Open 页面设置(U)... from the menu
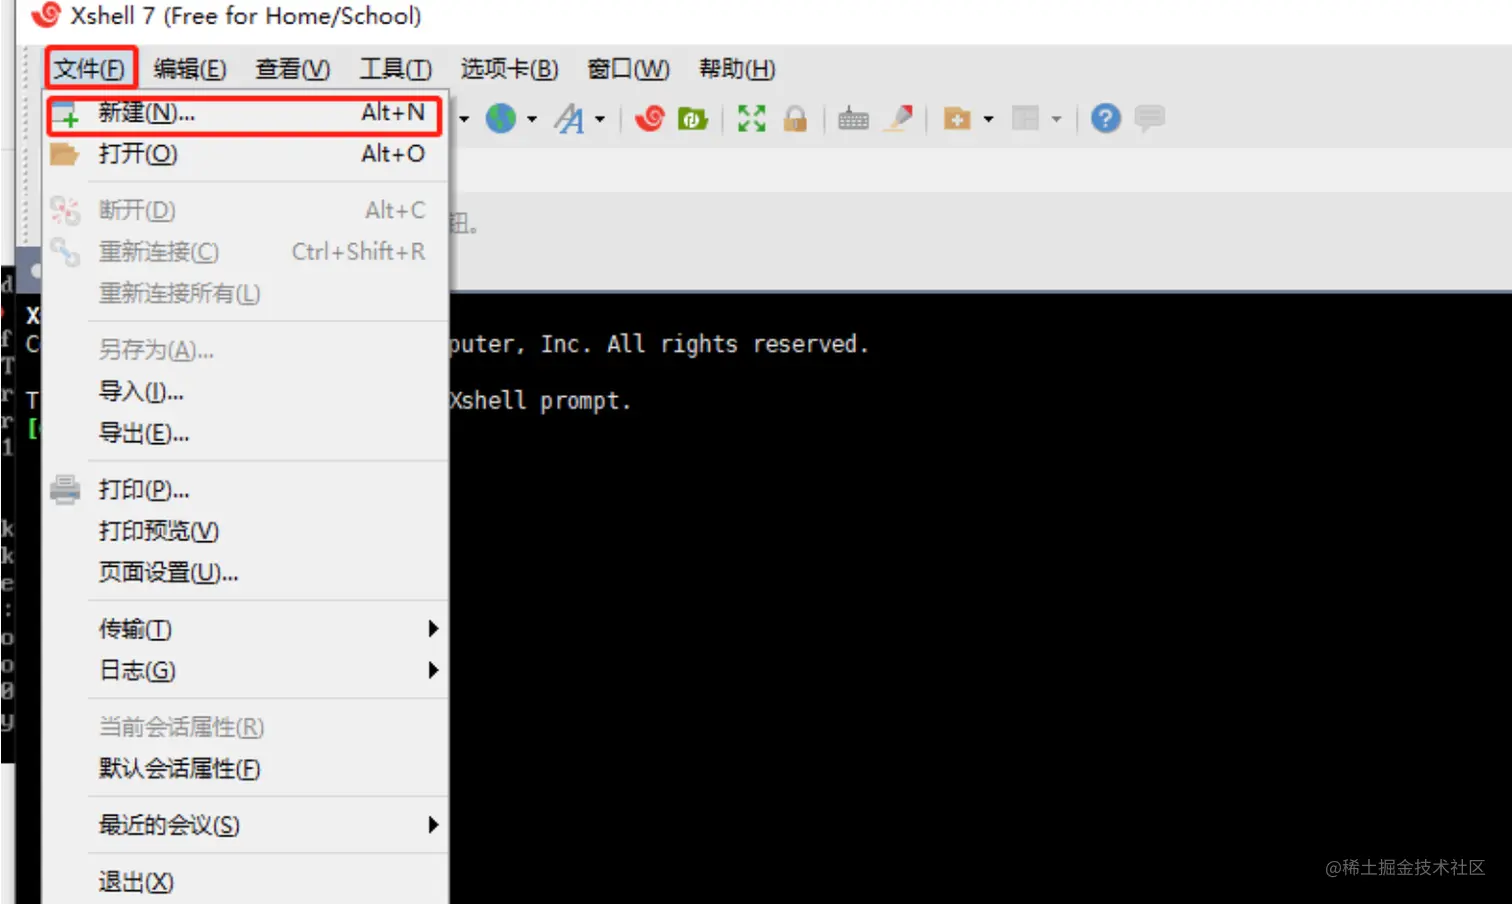Viewport: 1512px width, 904px height. pos(245,573)
